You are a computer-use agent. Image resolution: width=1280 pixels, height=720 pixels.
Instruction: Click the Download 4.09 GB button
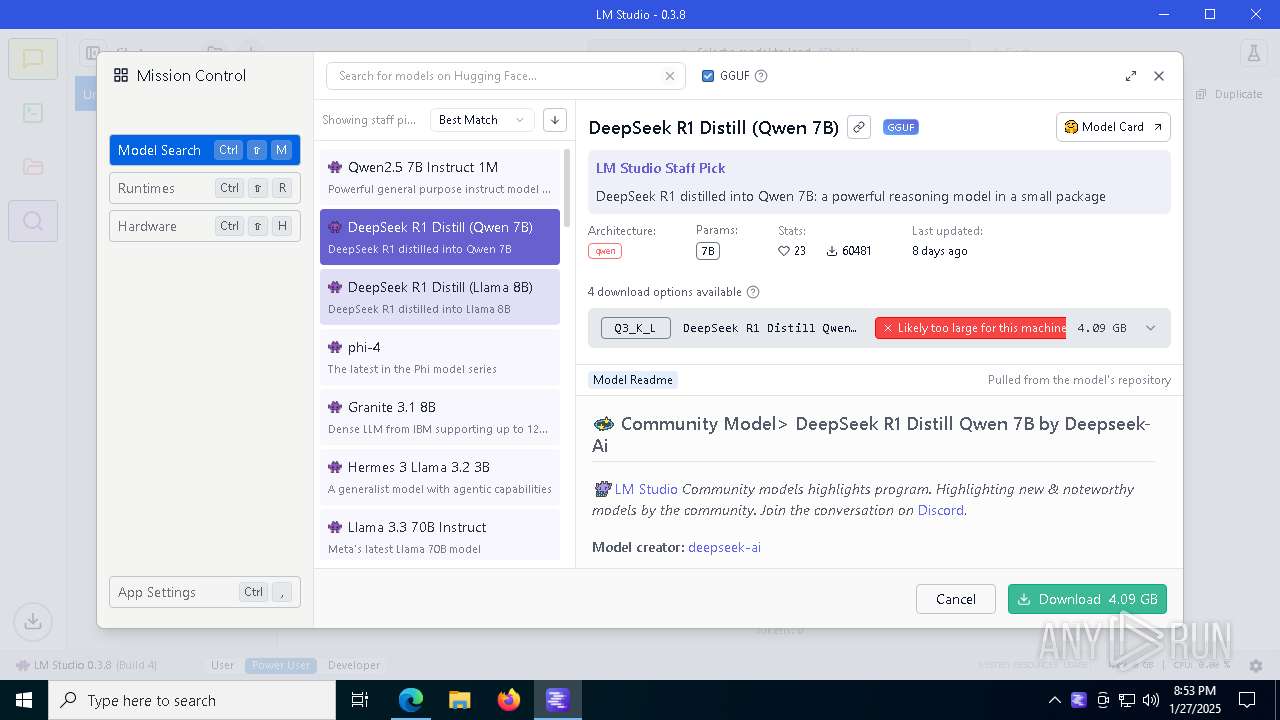point(1087,599)
